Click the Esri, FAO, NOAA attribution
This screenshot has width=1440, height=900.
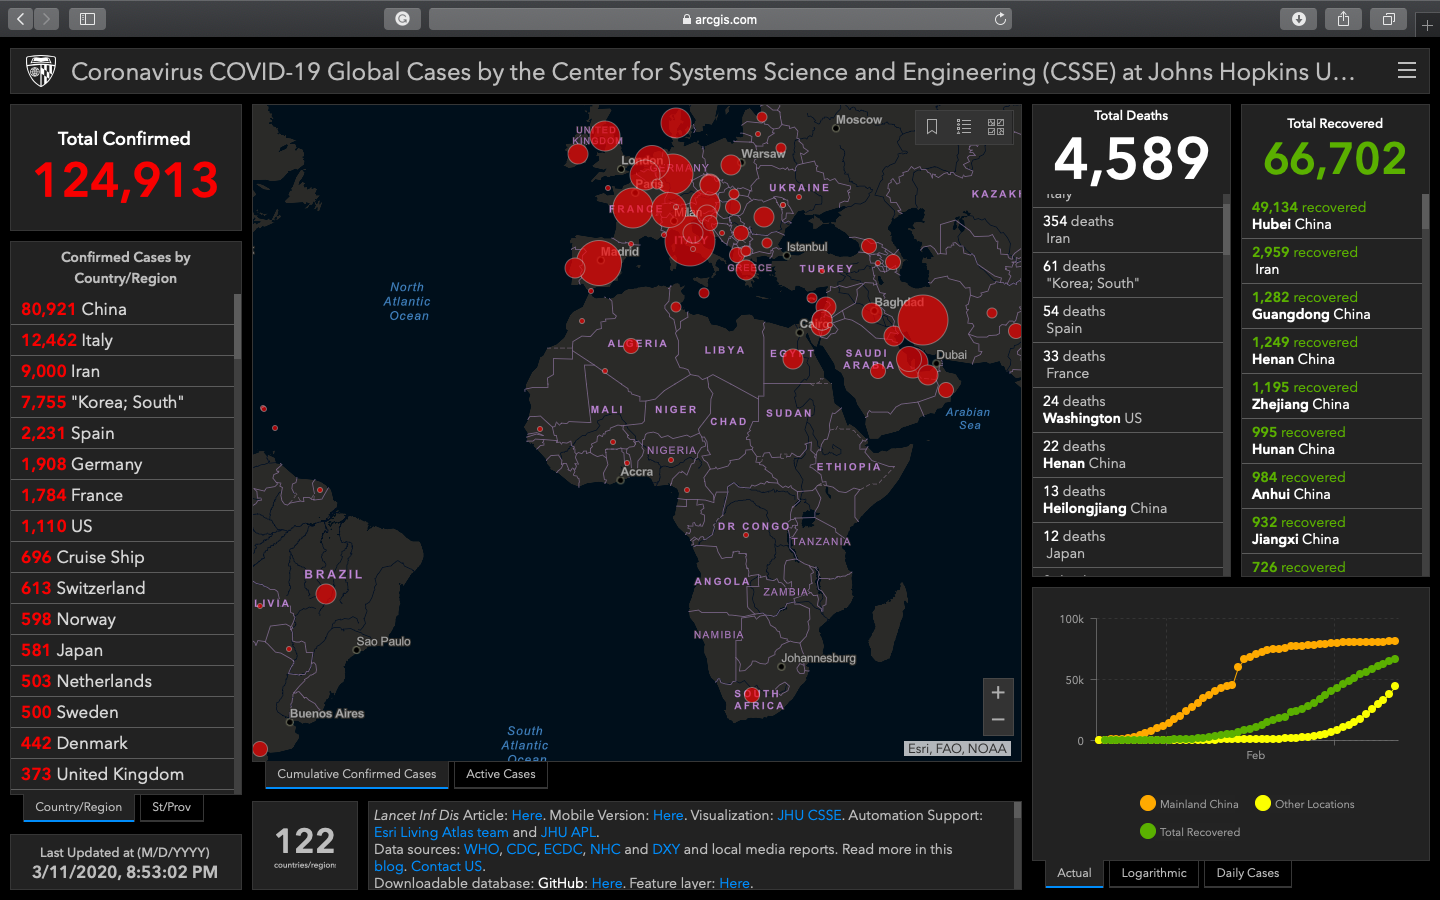[957, 748]
